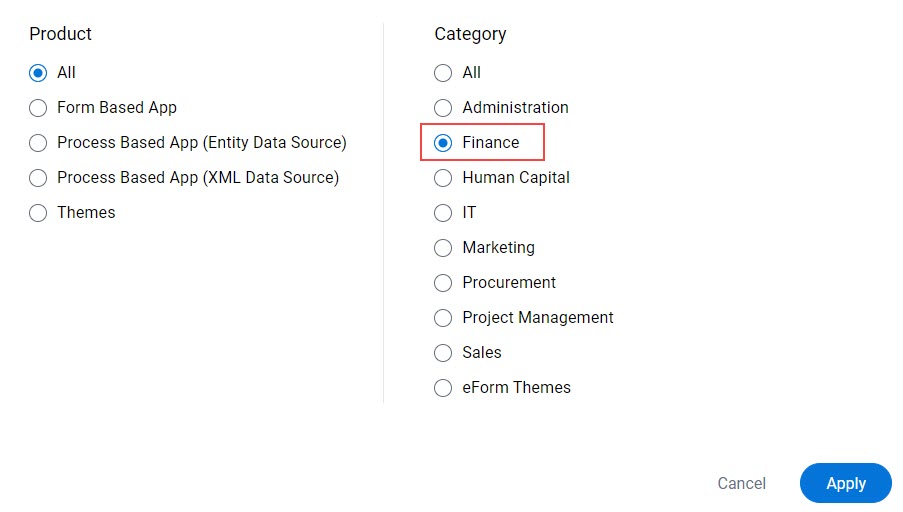Select the Procurement category

(x=443, y=283)
